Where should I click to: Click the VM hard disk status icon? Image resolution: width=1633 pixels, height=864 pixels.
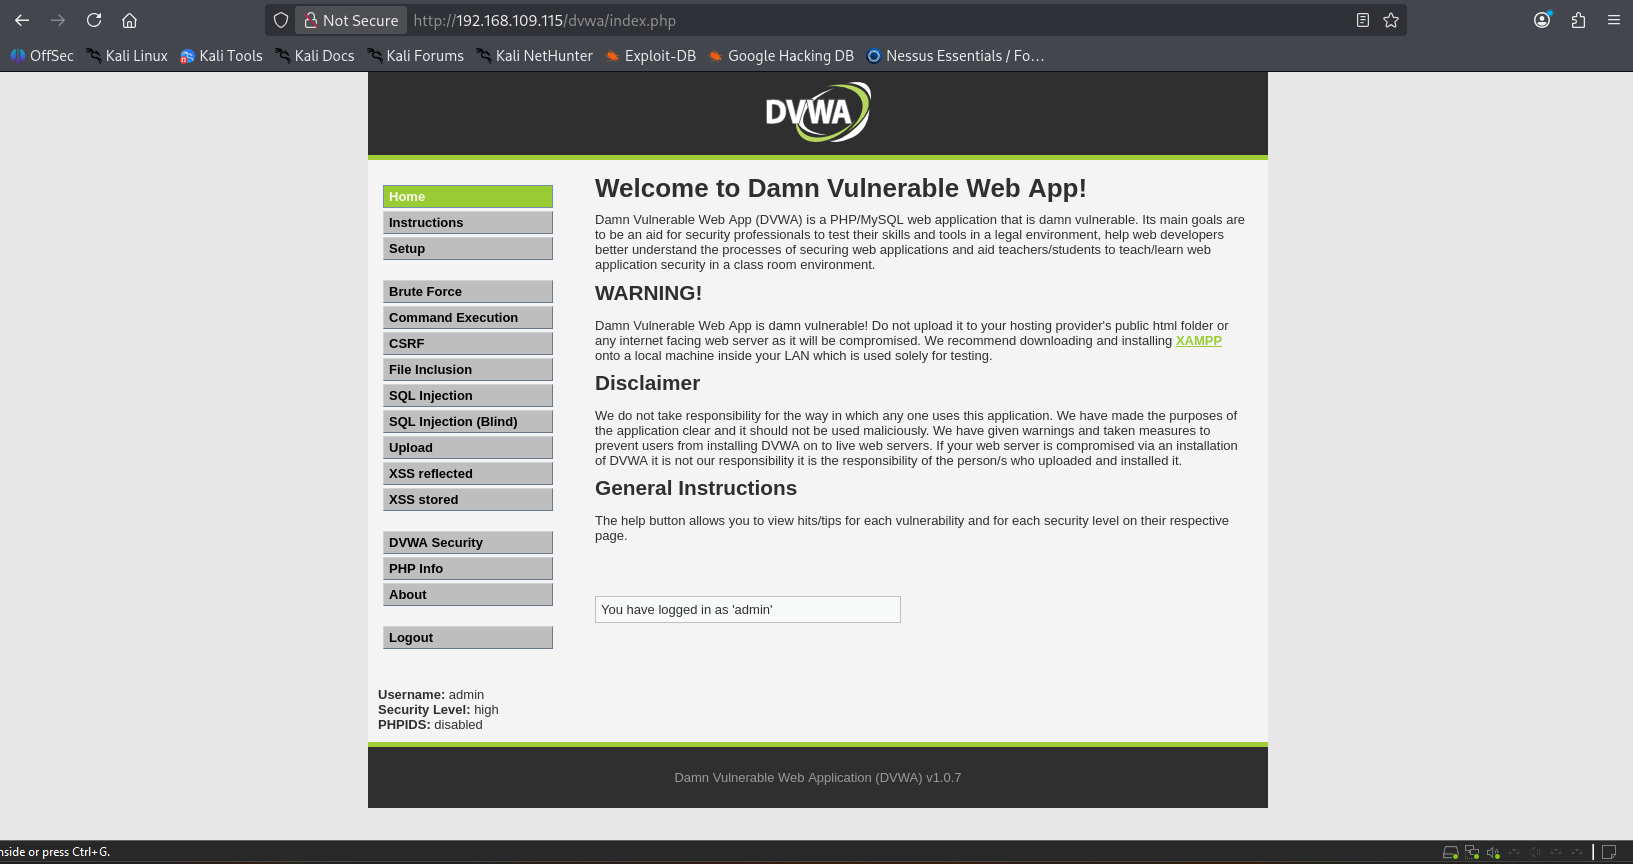[1450, 853]
